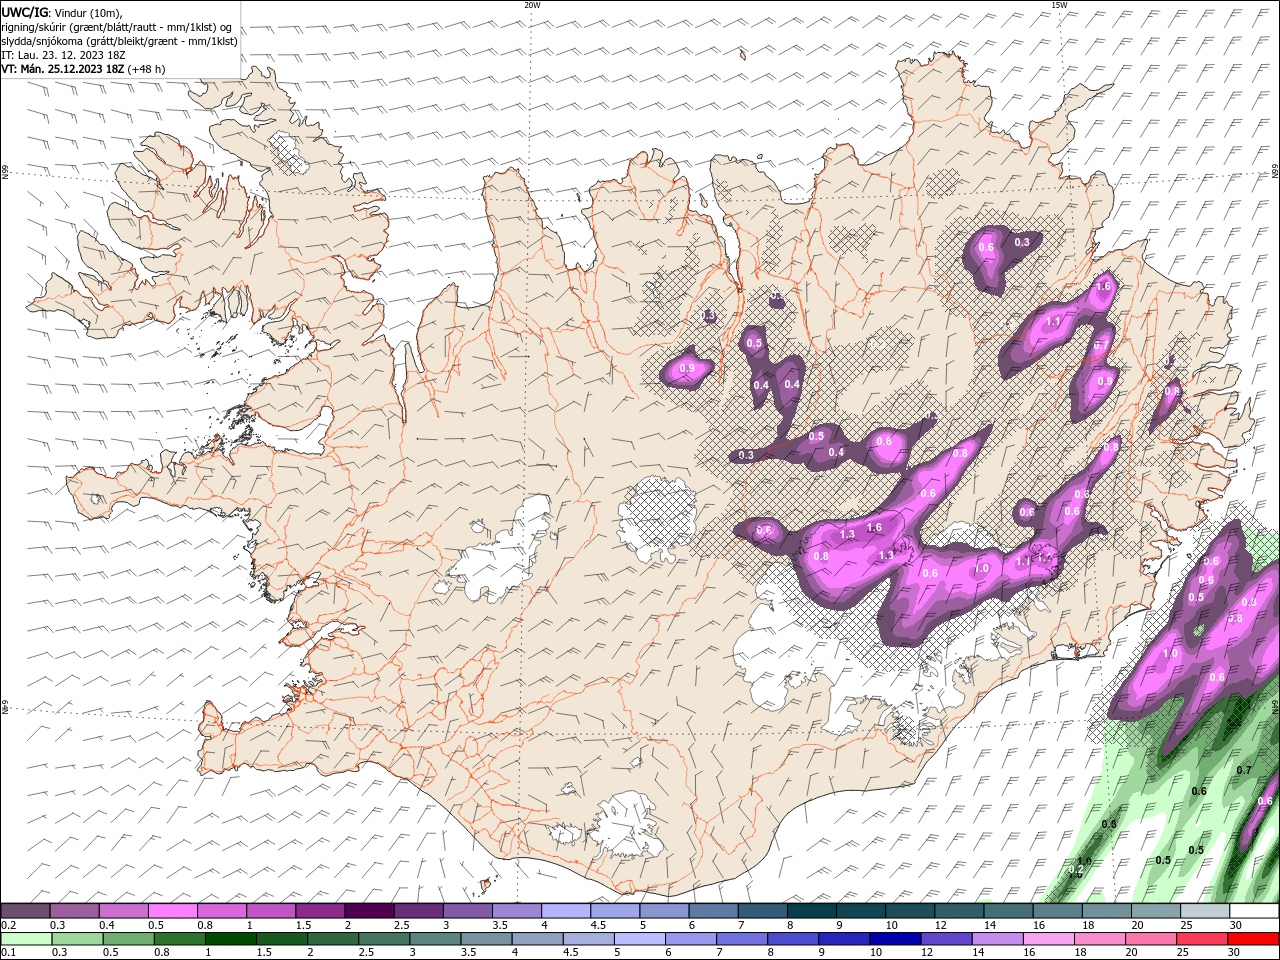Screen dimensions: 1280x960
Task: Click the '15W' longitude label
Action: 1060,5
